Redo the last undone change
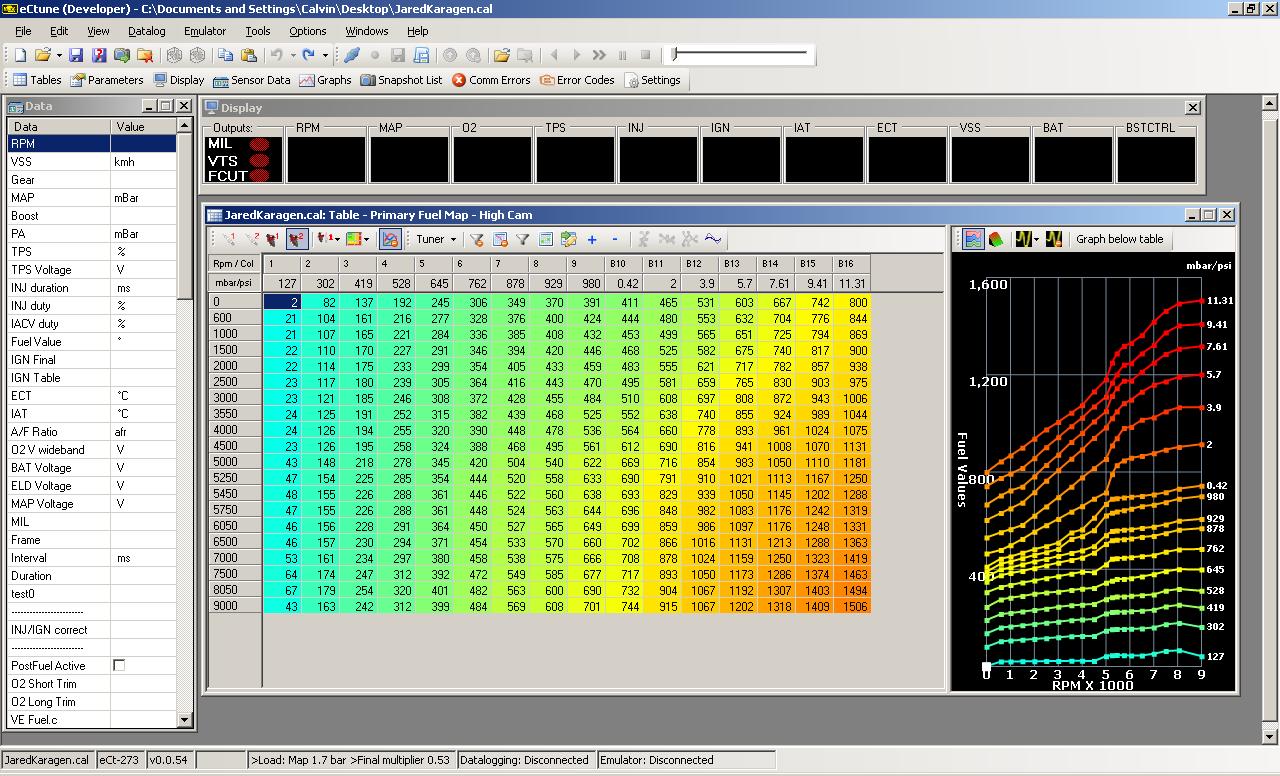The image size is (1280, 776). [308, 55]
